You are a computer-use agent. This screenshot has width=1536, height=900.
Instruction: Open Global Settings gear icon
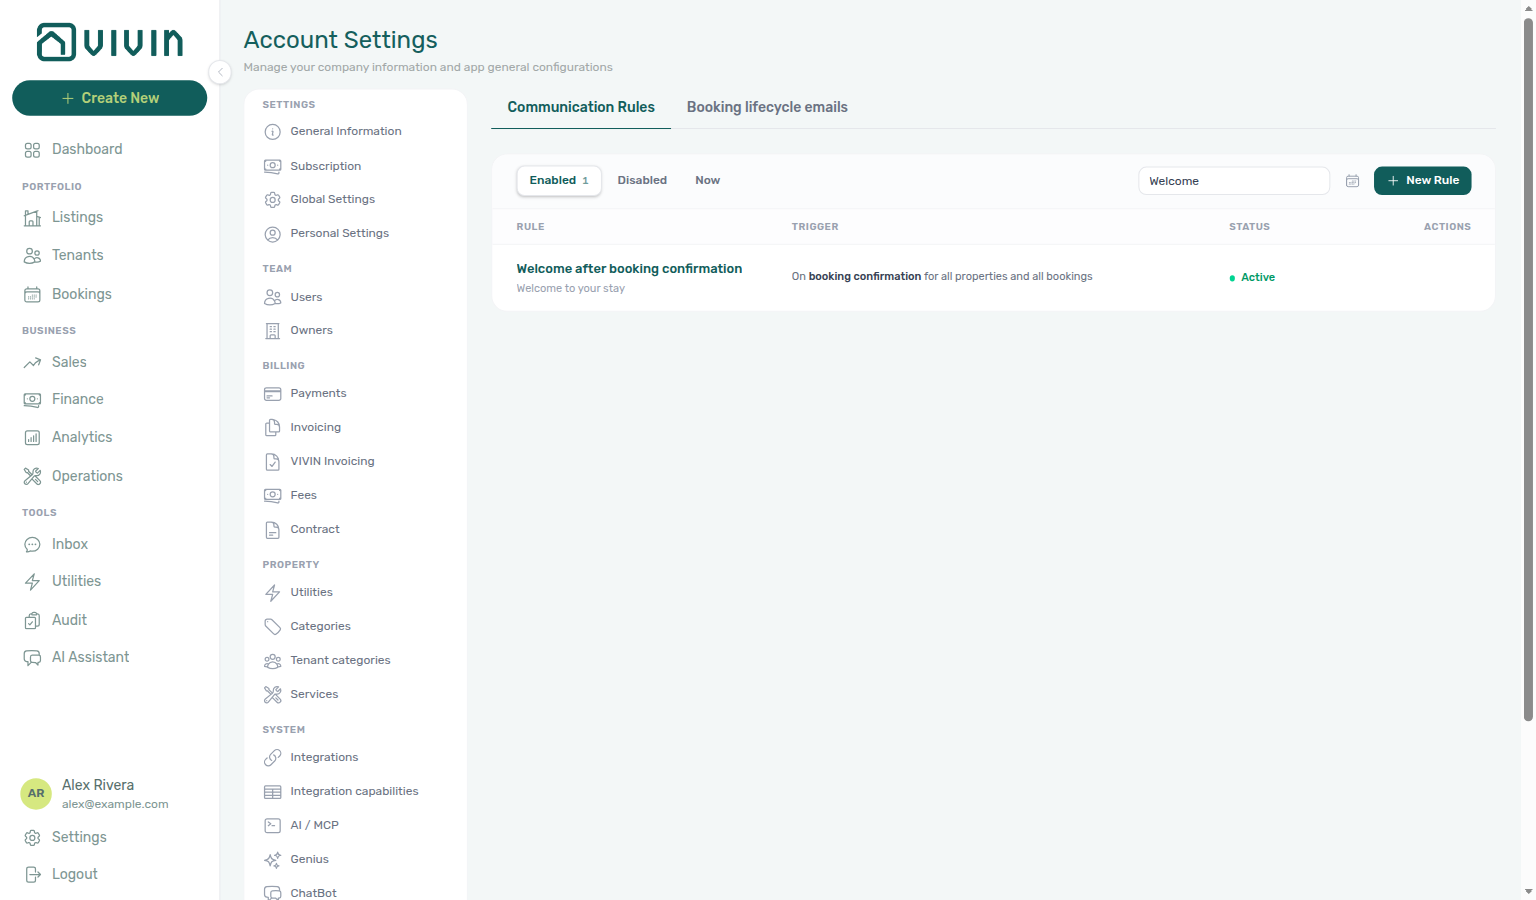click(272, 199)
